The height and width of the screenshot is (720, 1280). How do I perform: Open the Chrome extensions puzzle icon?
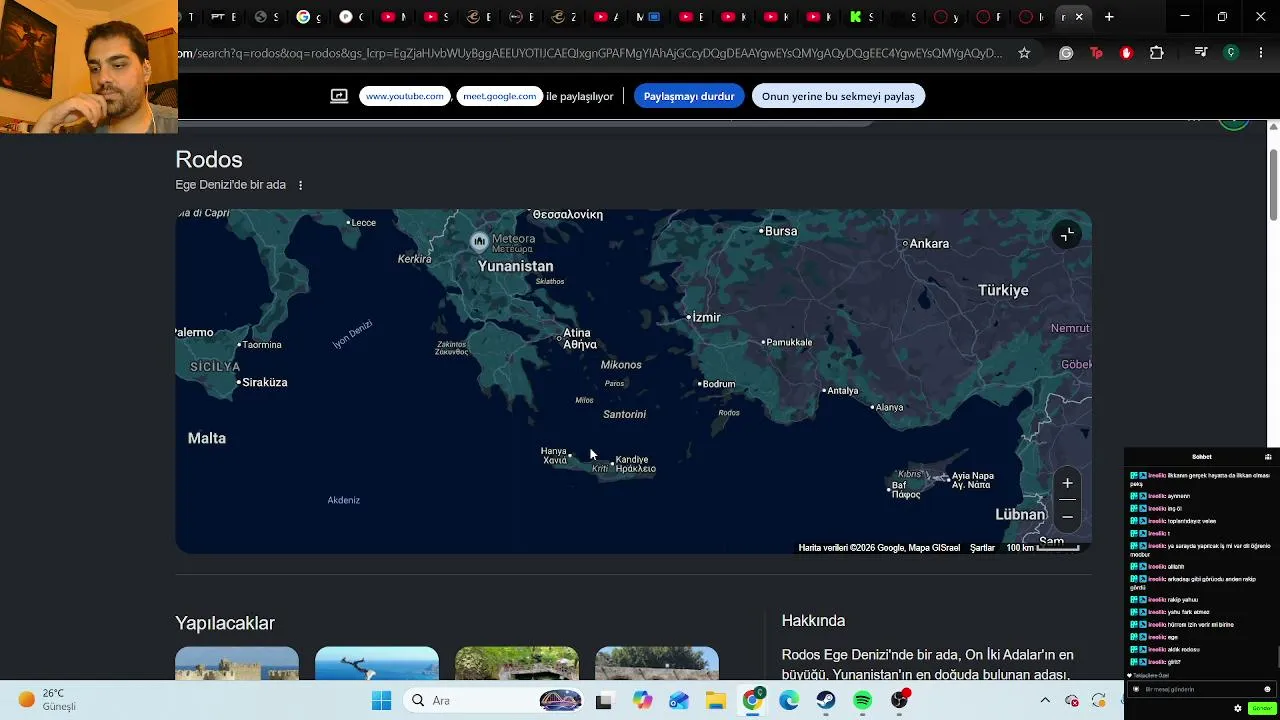pos(1157,53)
